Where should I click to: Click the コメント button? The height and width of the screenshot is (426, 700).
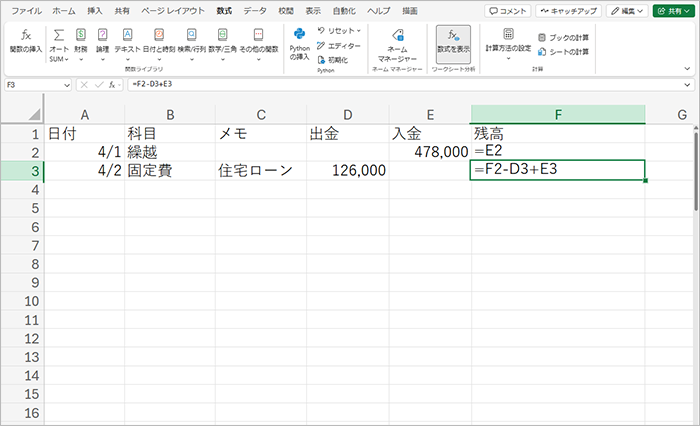click(x=507, y=11)
